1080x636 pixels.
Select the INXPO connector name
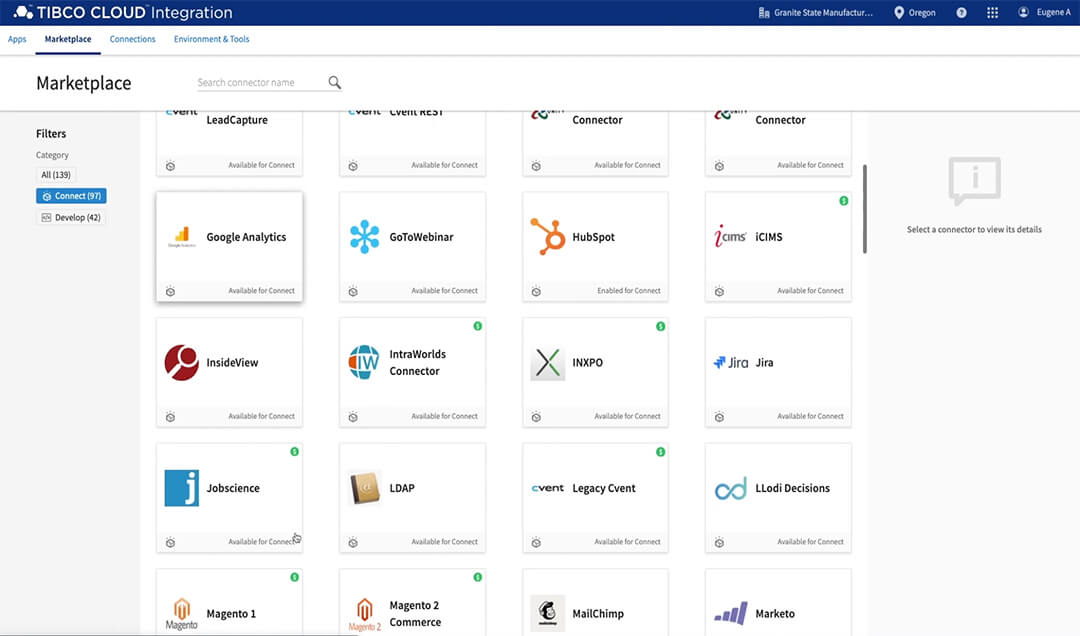pos(588,362)
